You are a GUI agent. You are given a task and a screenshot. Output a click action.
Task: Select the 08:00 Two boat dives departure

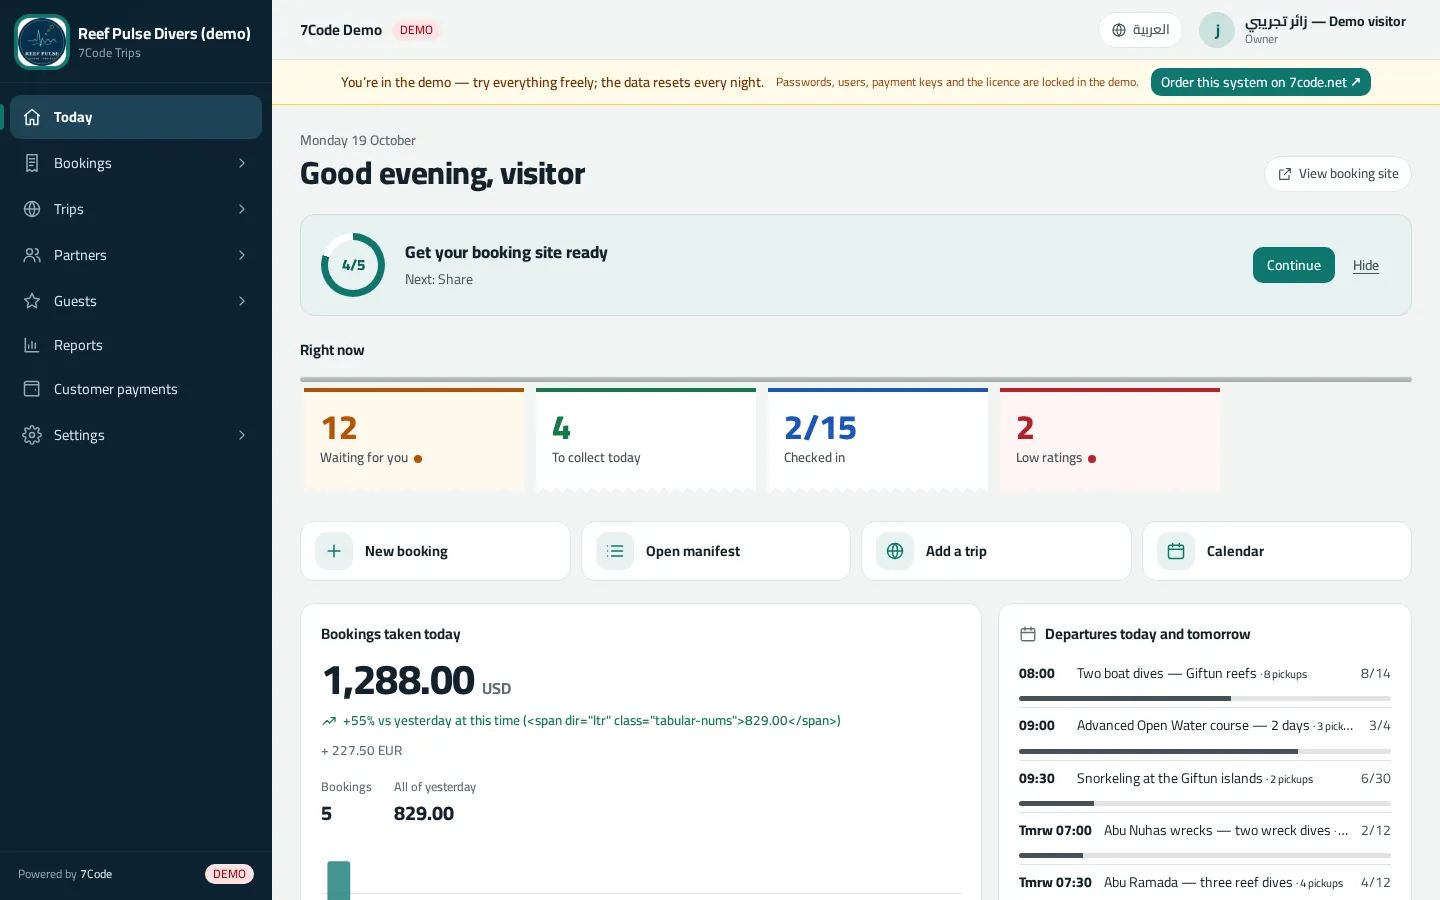[x=1205, y=681]
